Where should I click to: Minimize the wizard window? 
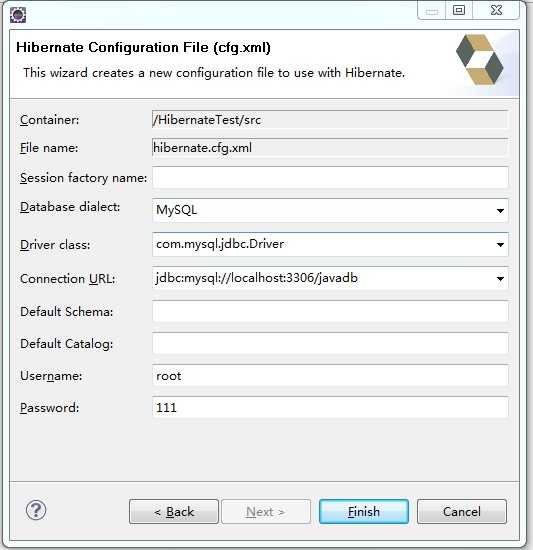point(432,11)
